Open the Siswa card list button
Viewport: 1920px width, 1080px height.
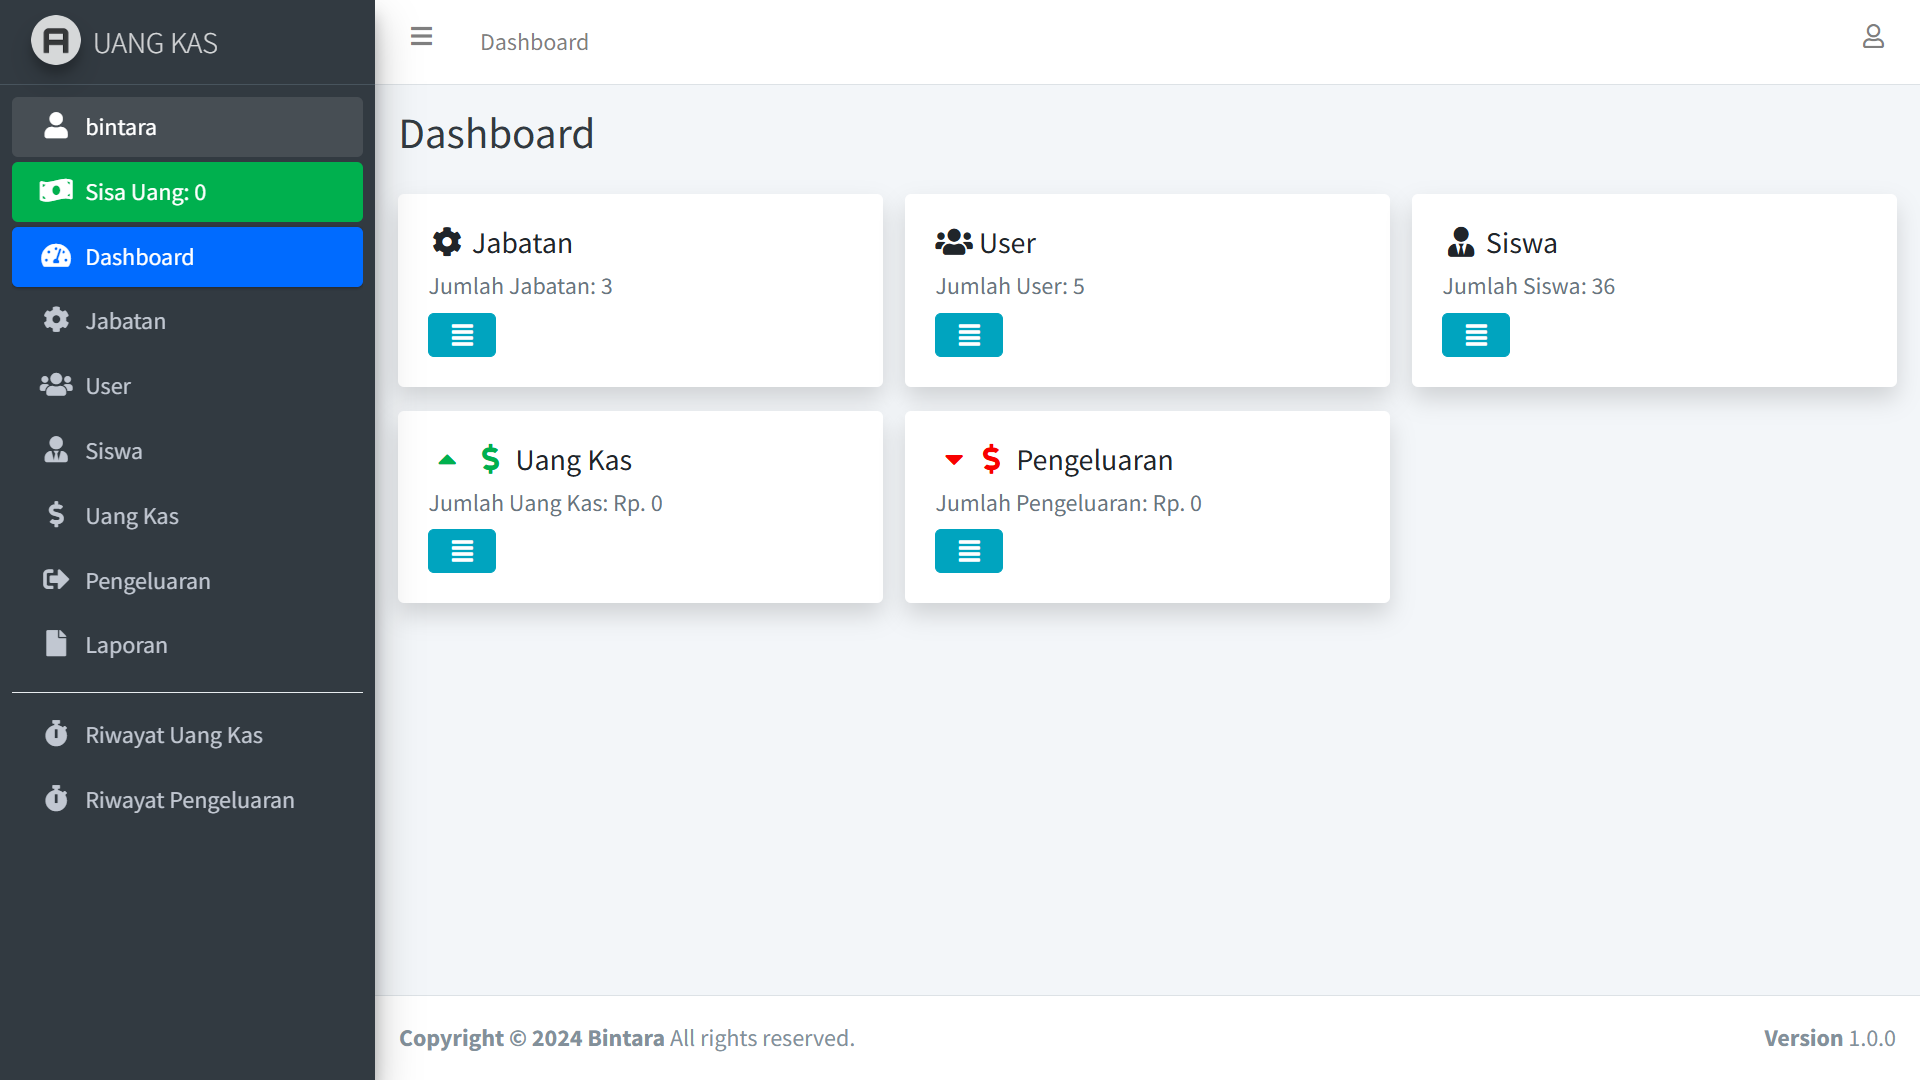pos(1475,335)
